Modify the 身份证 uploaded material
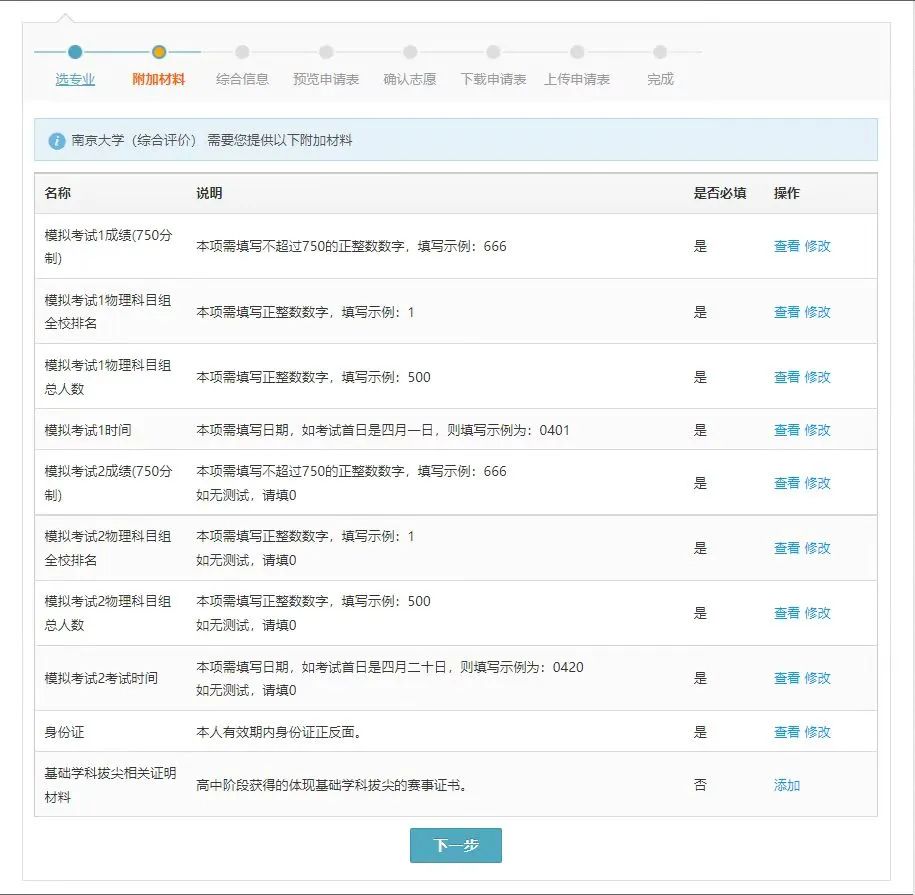 click(817, 732)
